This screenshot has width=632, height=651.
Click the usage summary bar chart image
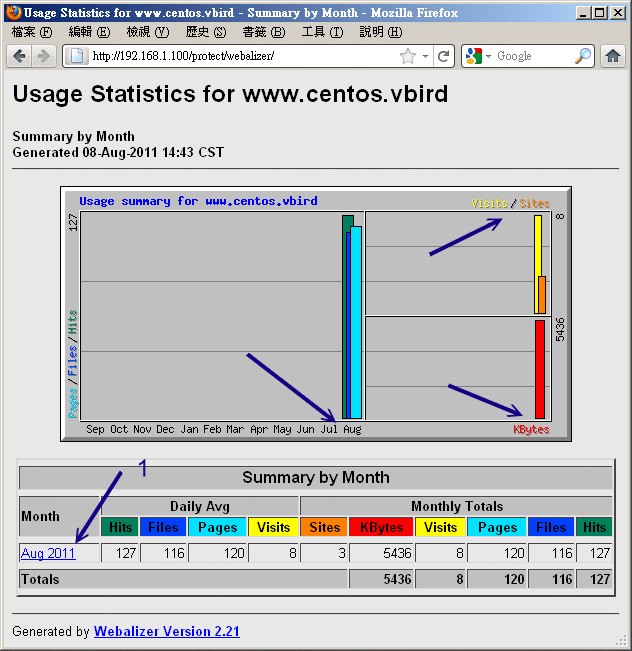coord(315,313)
